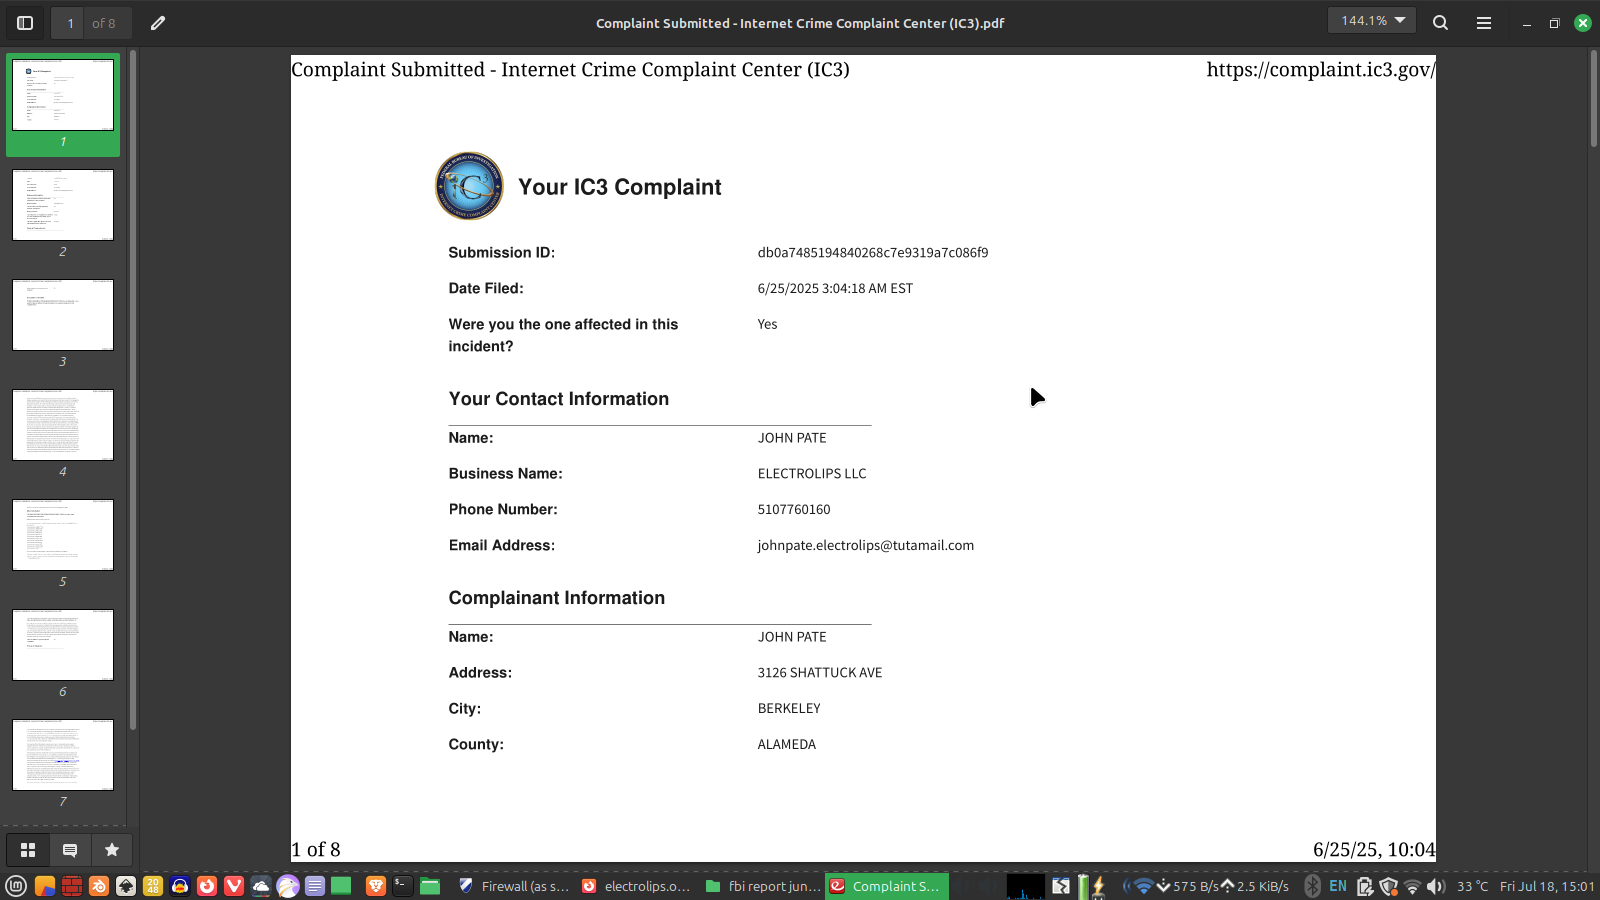Activate the pencil annotation tool
Screen dimensions: 1600x900
pyautogui.click(x=158, y=23)
